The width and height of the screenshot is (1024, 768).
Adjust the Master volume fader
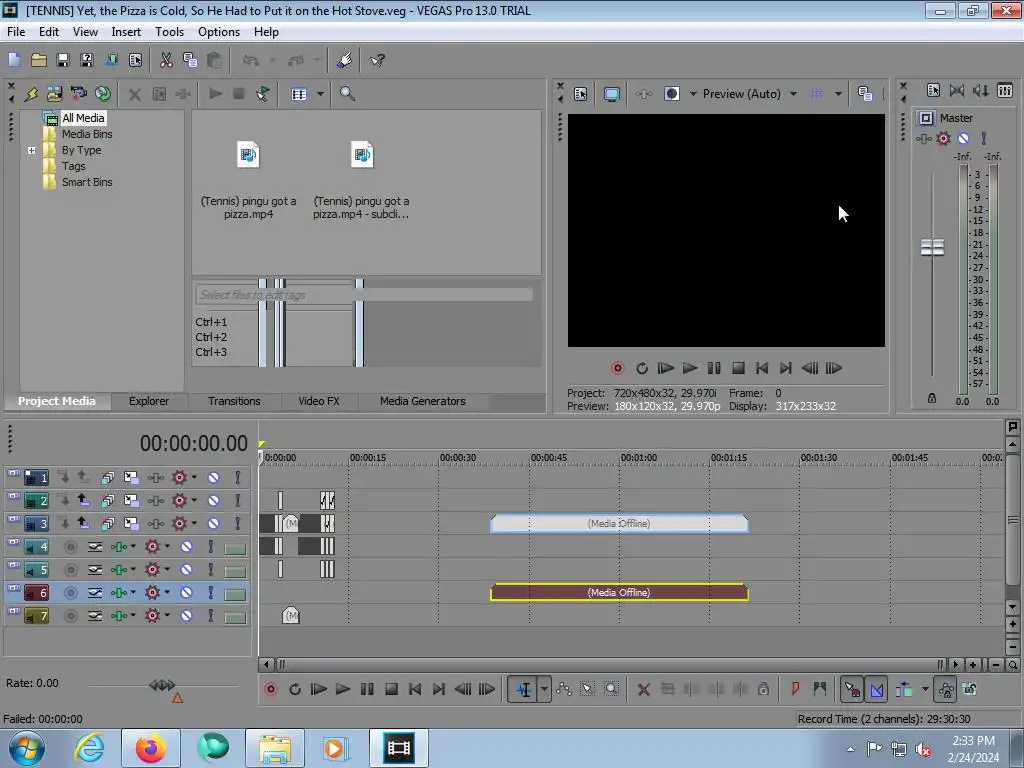[x=933, y=248]
